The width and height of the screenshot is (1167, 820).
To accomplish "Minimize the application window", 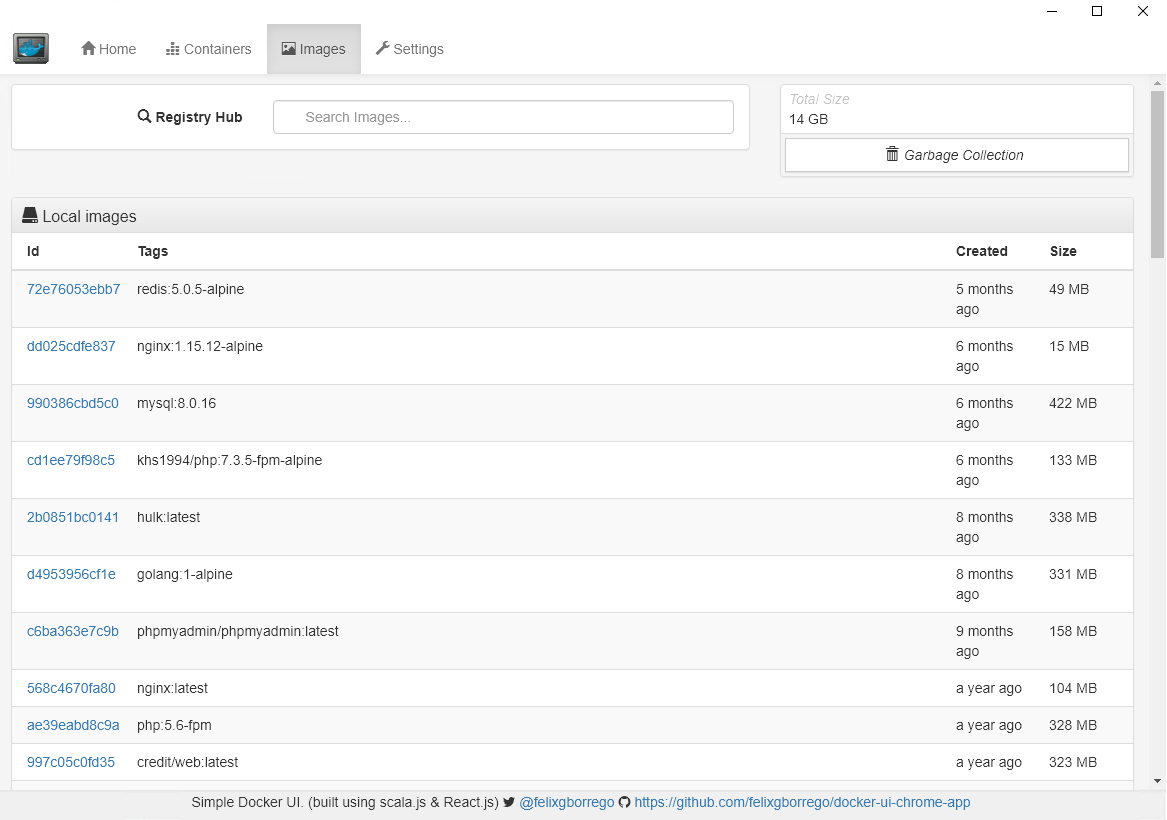I will click(x=1052, y=11).
